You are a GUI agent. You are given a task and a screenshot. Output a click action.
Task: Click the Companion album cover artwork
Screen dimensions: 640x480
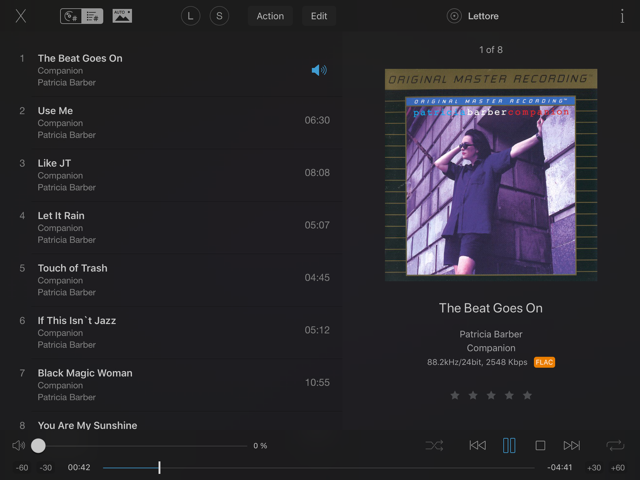tap(491, 175)
